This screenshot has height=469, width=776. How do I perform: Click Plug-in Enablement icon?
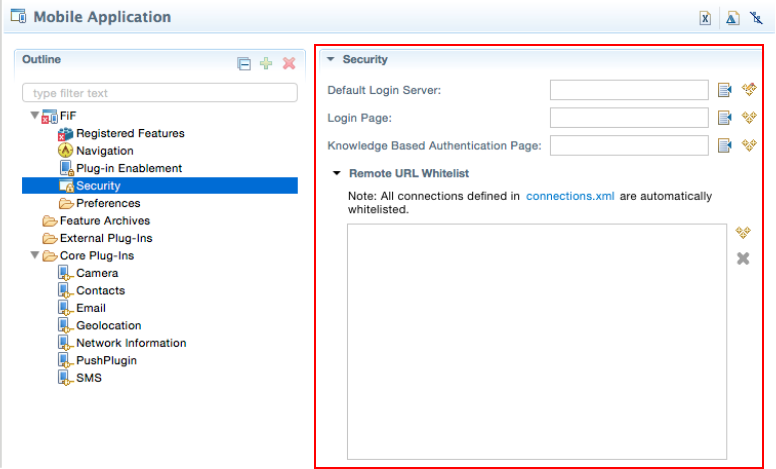click(66, 168)
